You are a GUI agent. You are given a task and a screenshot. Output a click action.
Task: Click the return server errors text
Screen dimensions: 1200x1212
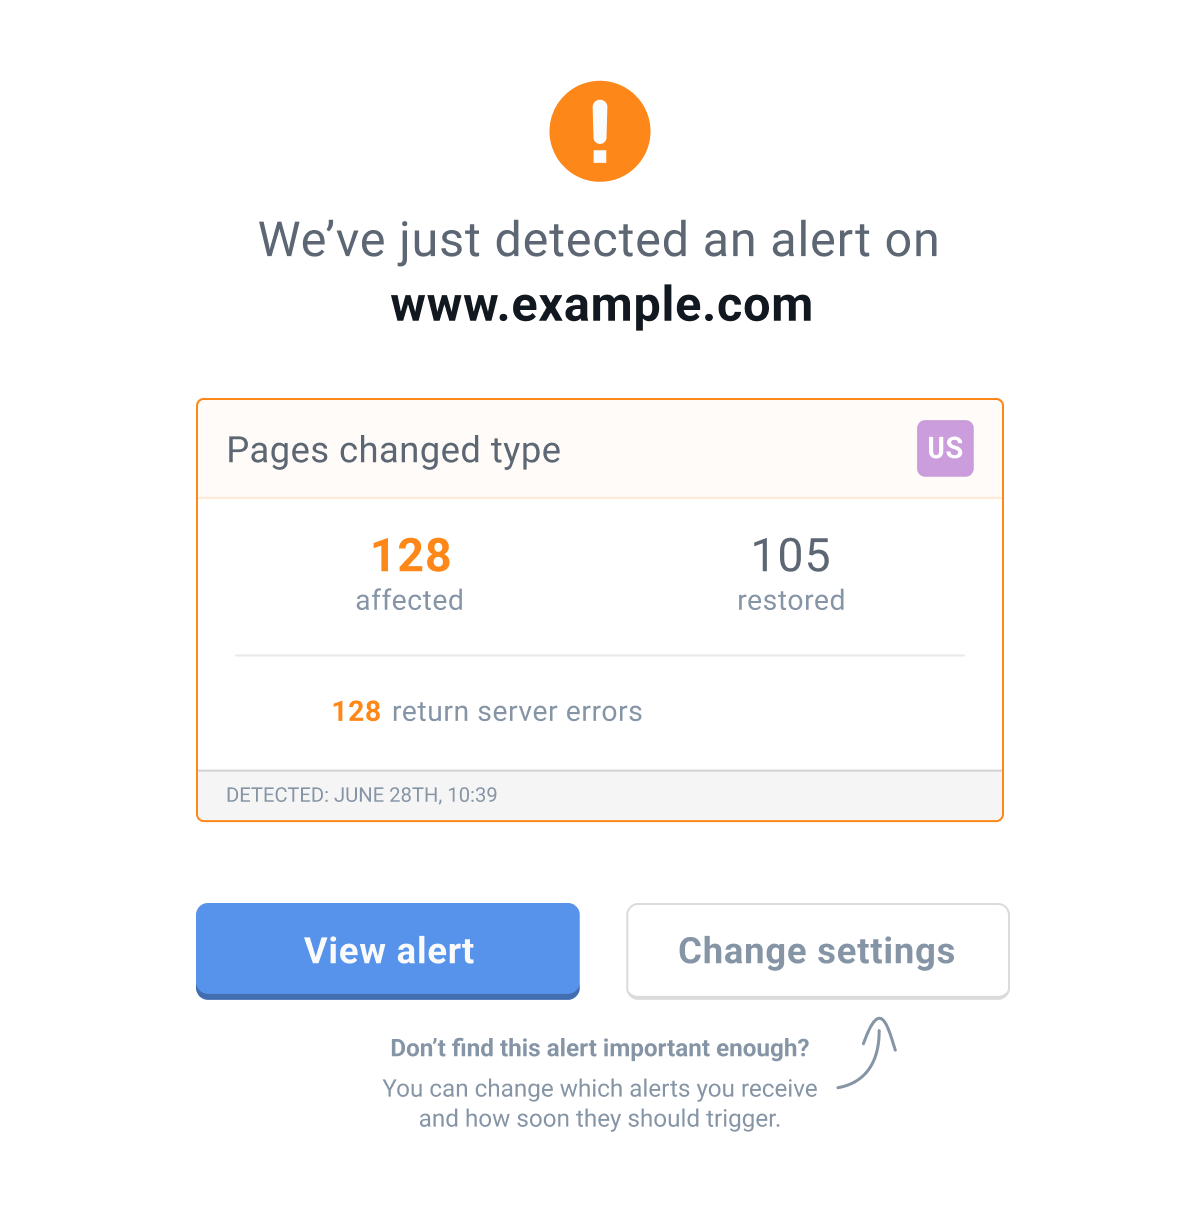[x=517, y=712]
